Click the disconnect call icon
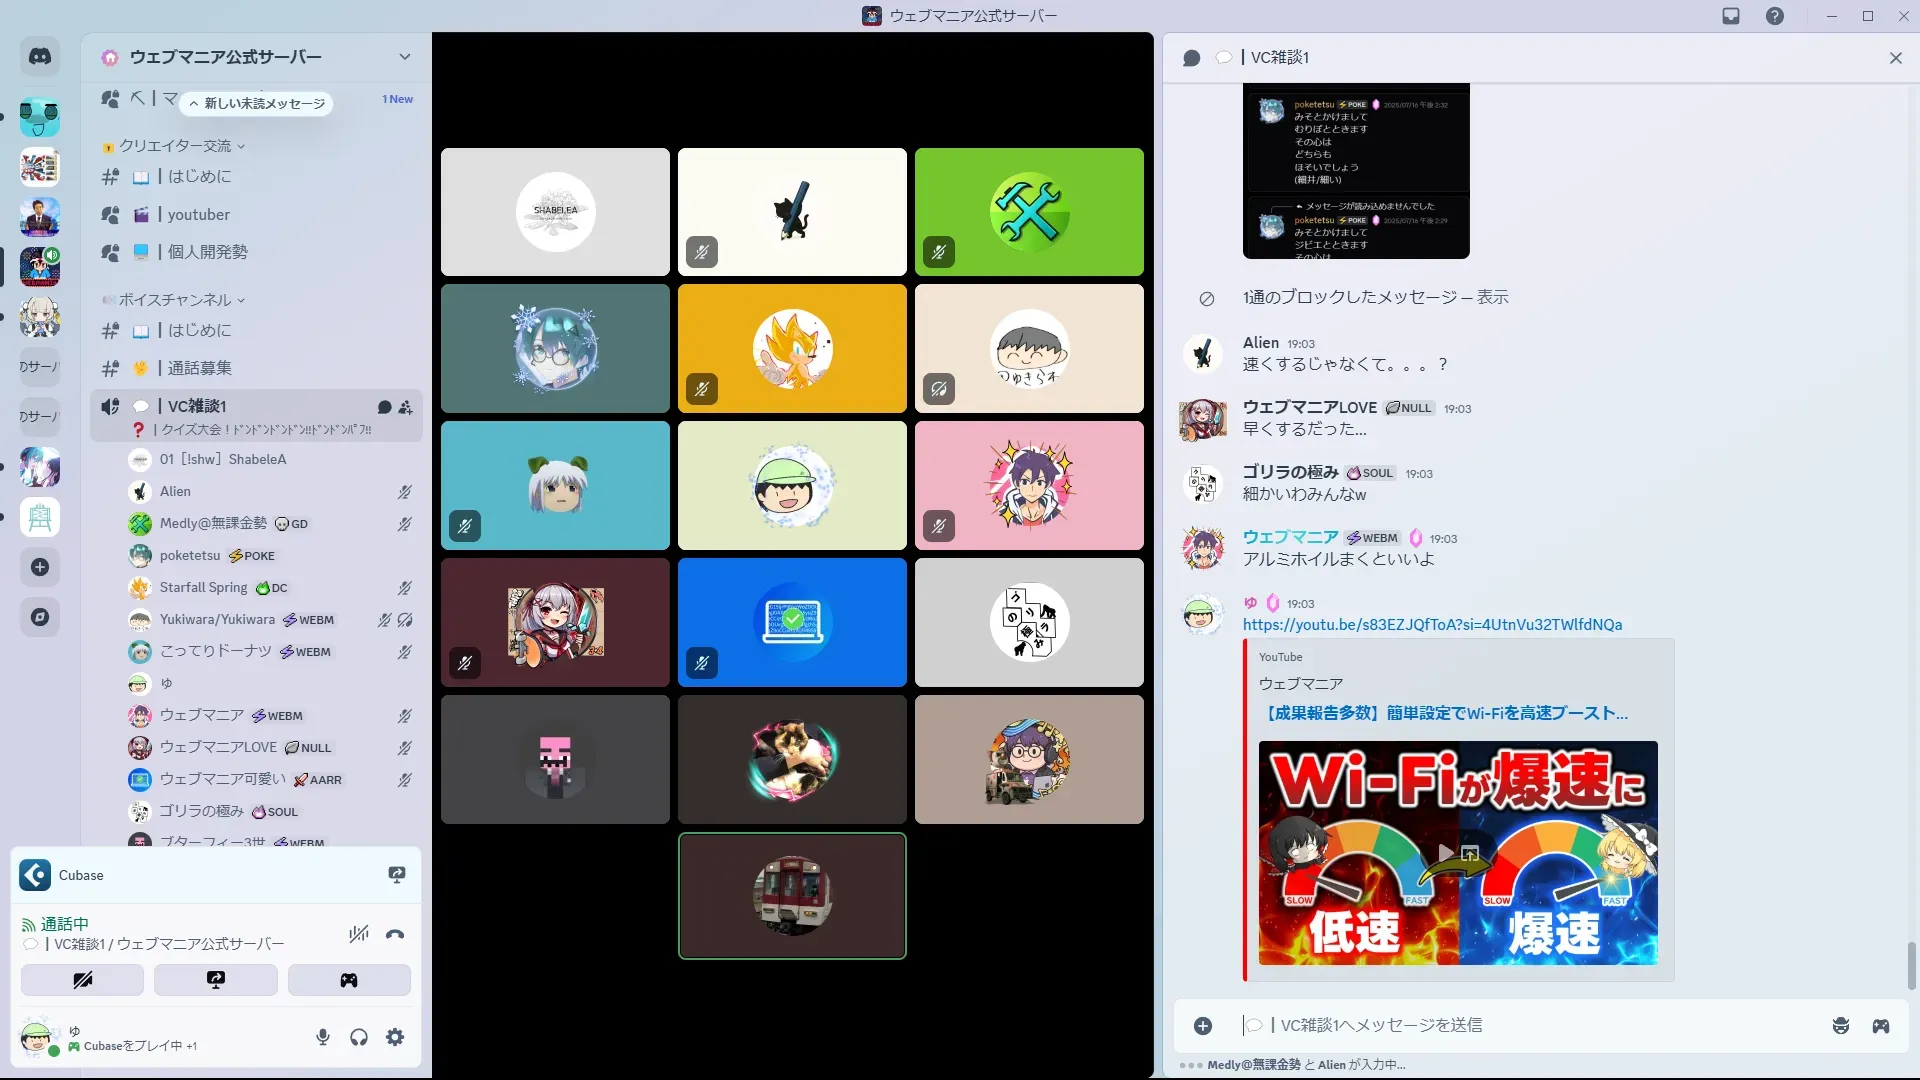This screenshot has width=1920, height=1080. [x=395, y=935]
